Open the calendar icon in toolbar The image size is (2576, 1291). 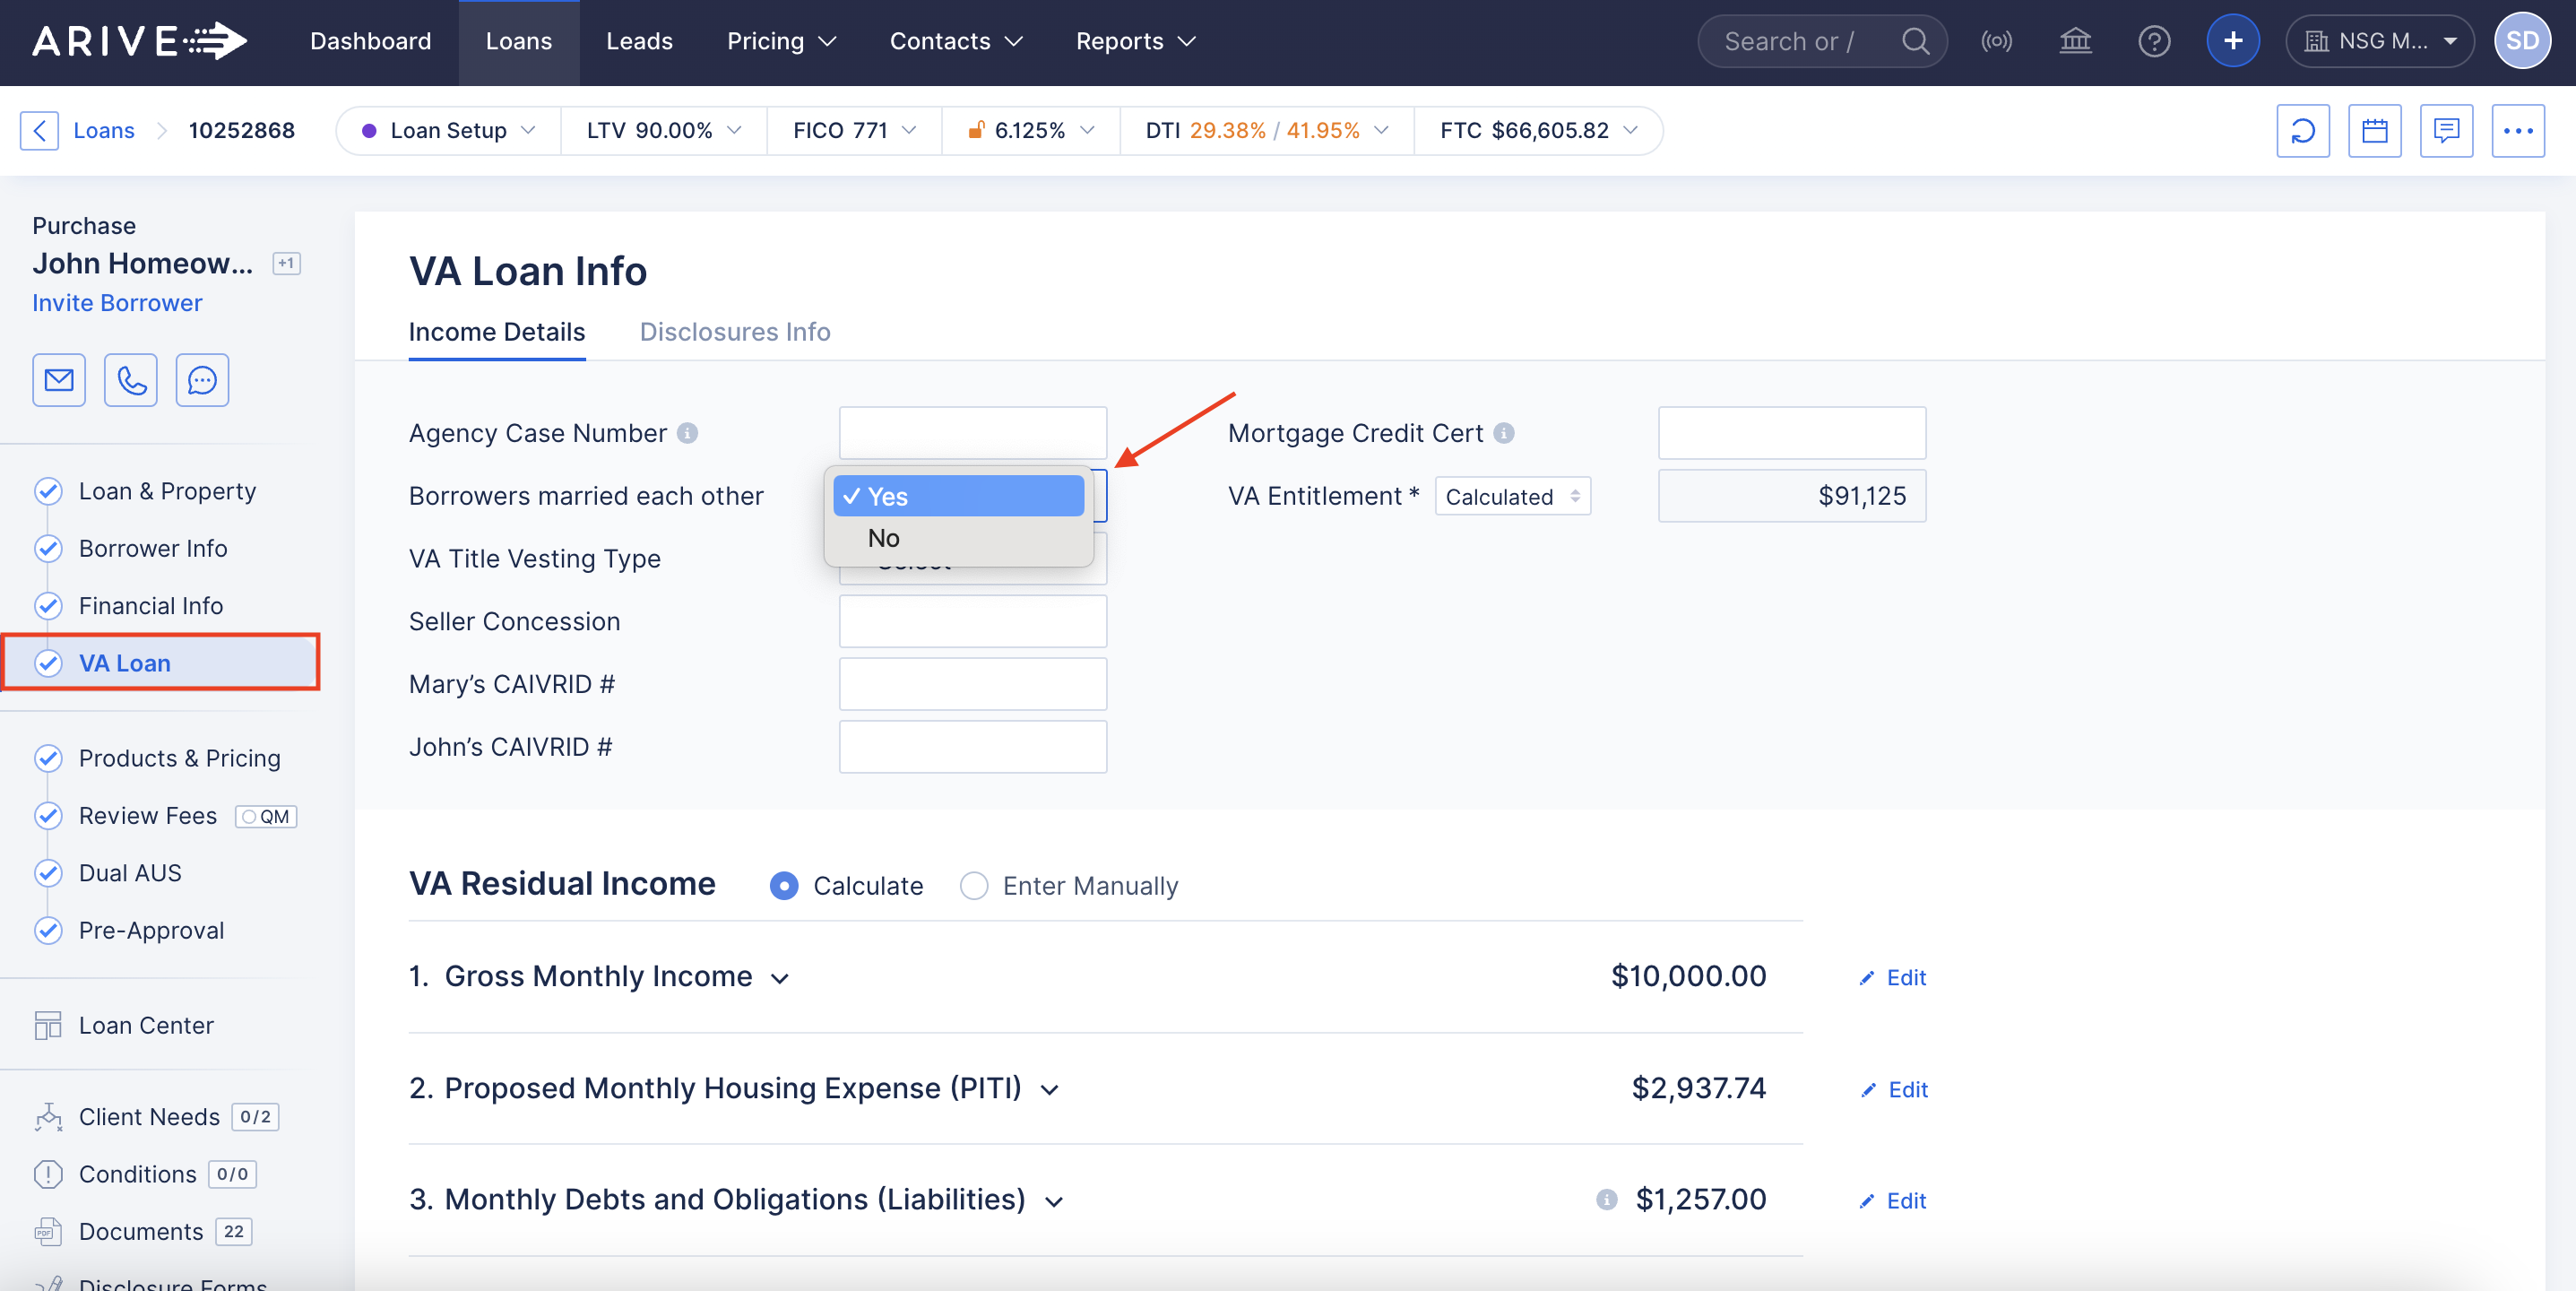2374,131
